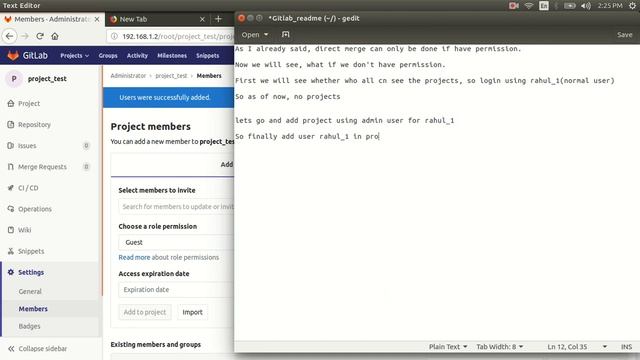Open the Guest role permission dropdown
The width and height of the screenshot is (640, 360).
(176, 242)
